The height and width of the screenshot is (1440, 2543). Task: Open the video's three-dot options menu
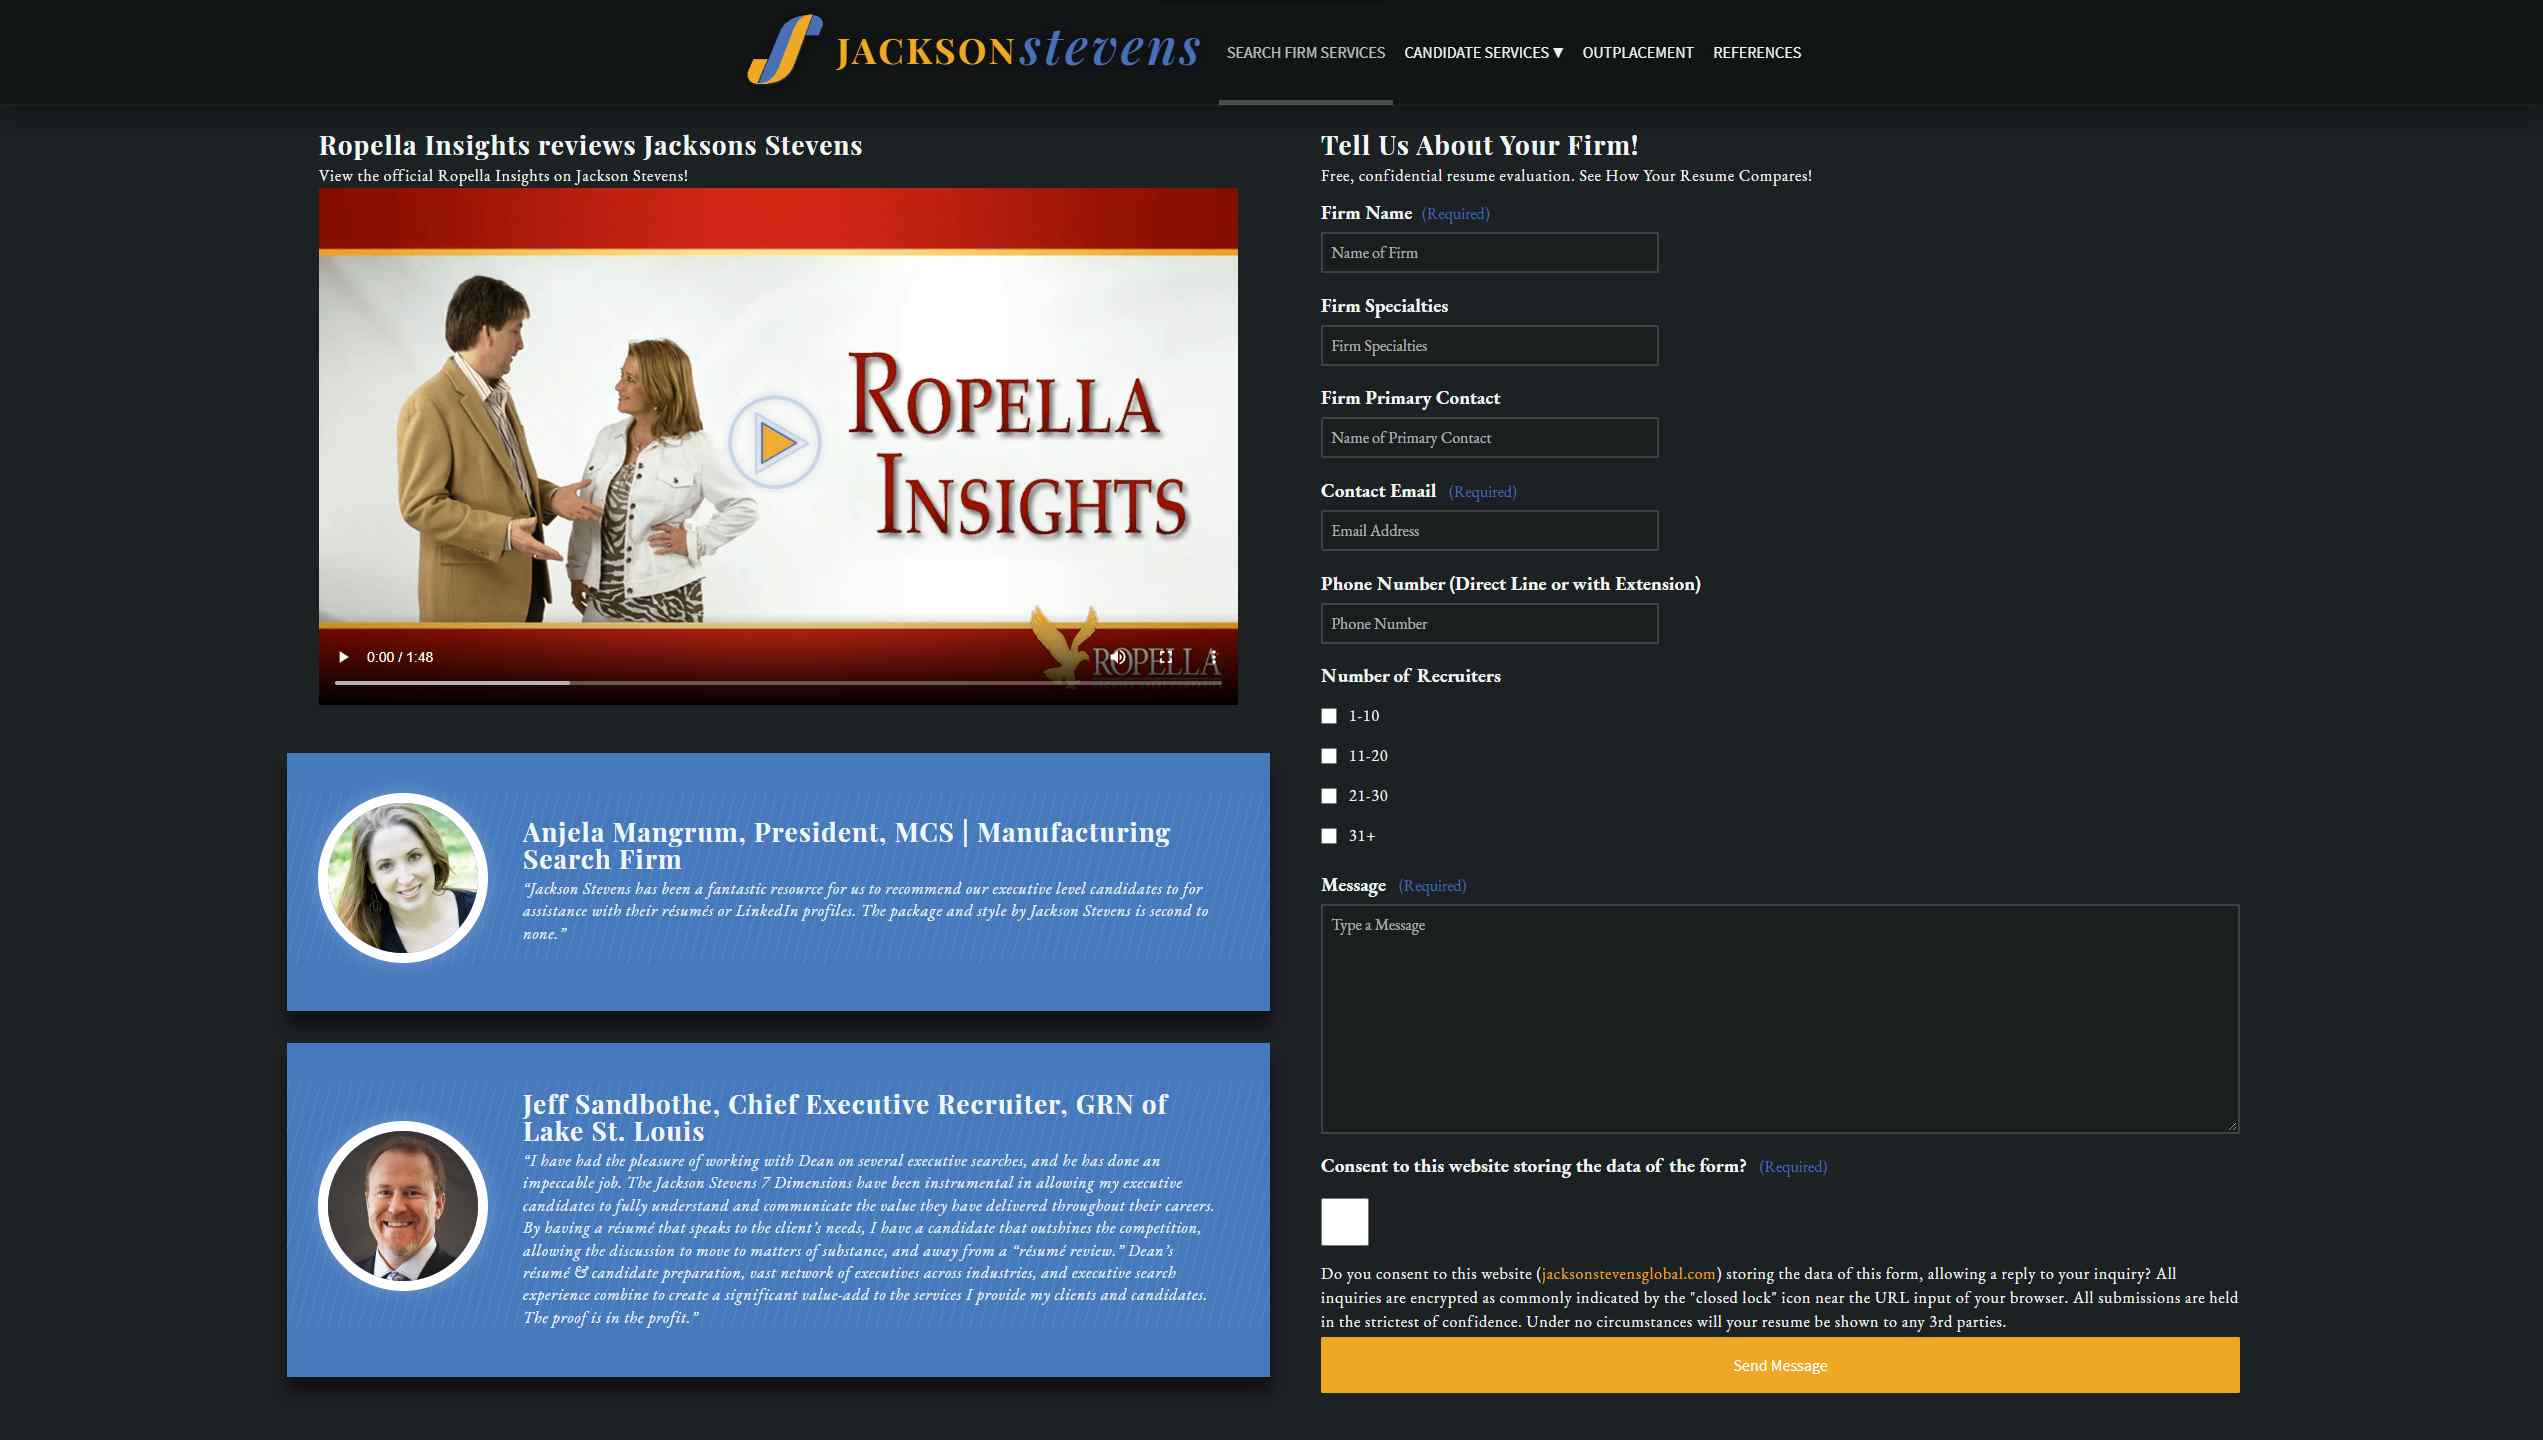click(x=1212, y=657)
